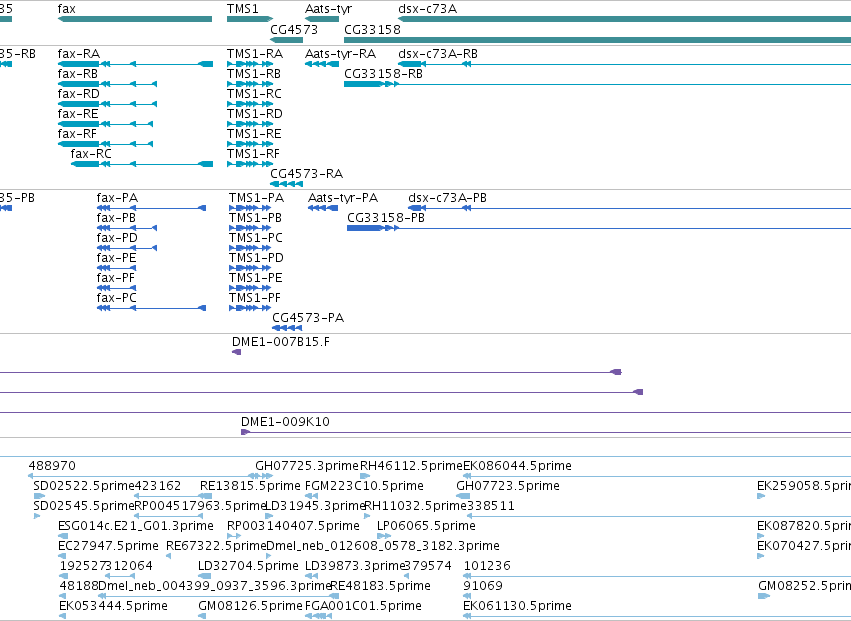The image size is (851, 621).
Task: Click the fax-PB protein label
Action: [116, 218]
